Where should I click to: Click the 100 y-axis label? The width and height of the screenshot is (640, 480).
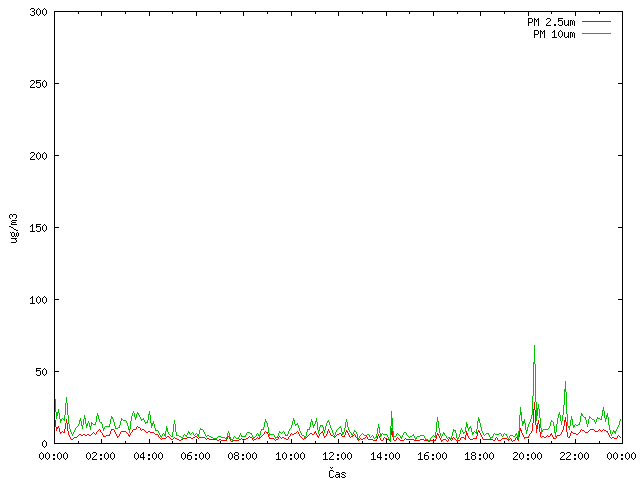click(x=38, y=300)
